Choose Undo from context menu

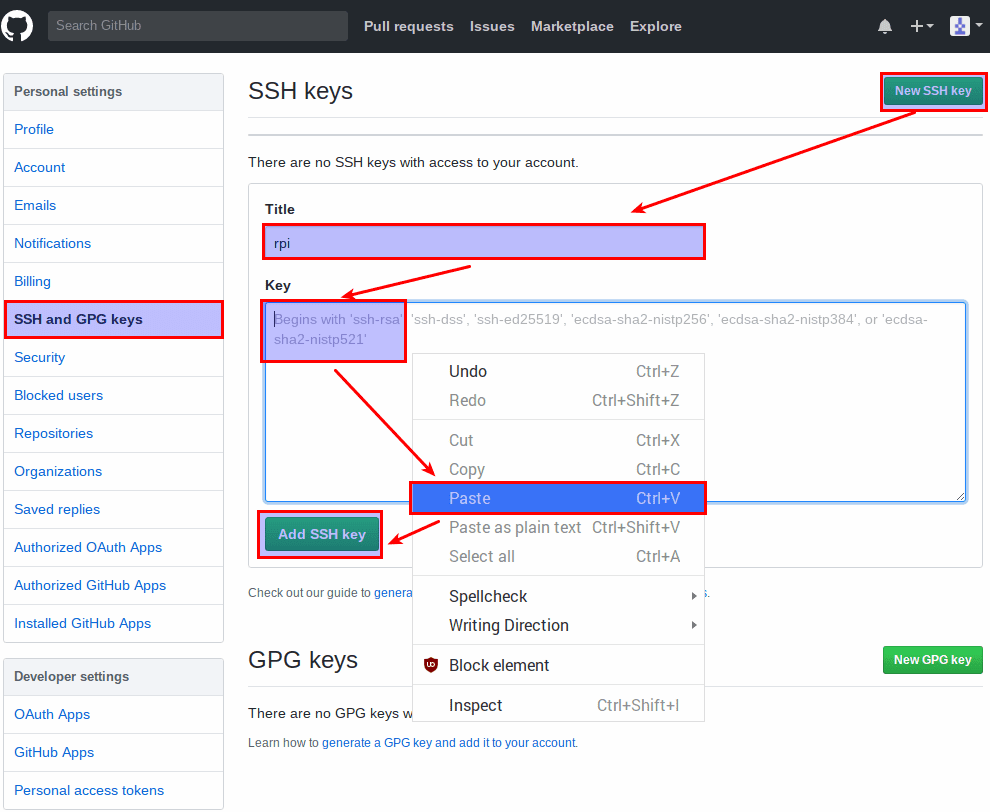coord(558,371)
